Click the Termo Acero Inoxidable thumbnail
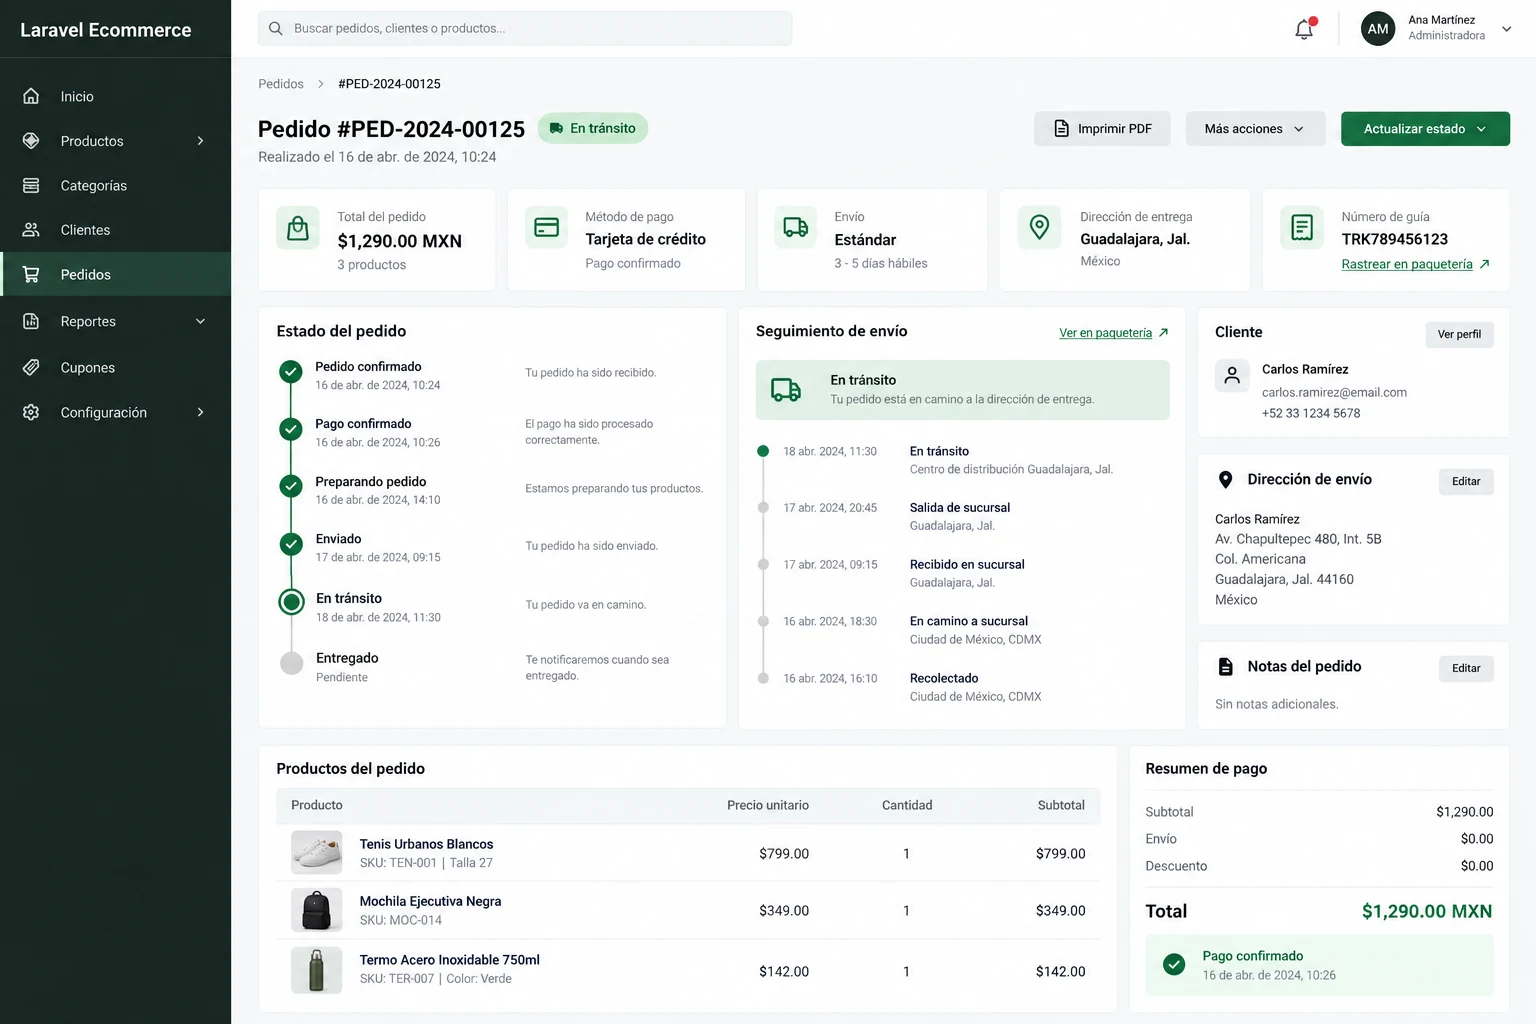This screenshot has width=1536, height=1024. (x=317, y=970)
